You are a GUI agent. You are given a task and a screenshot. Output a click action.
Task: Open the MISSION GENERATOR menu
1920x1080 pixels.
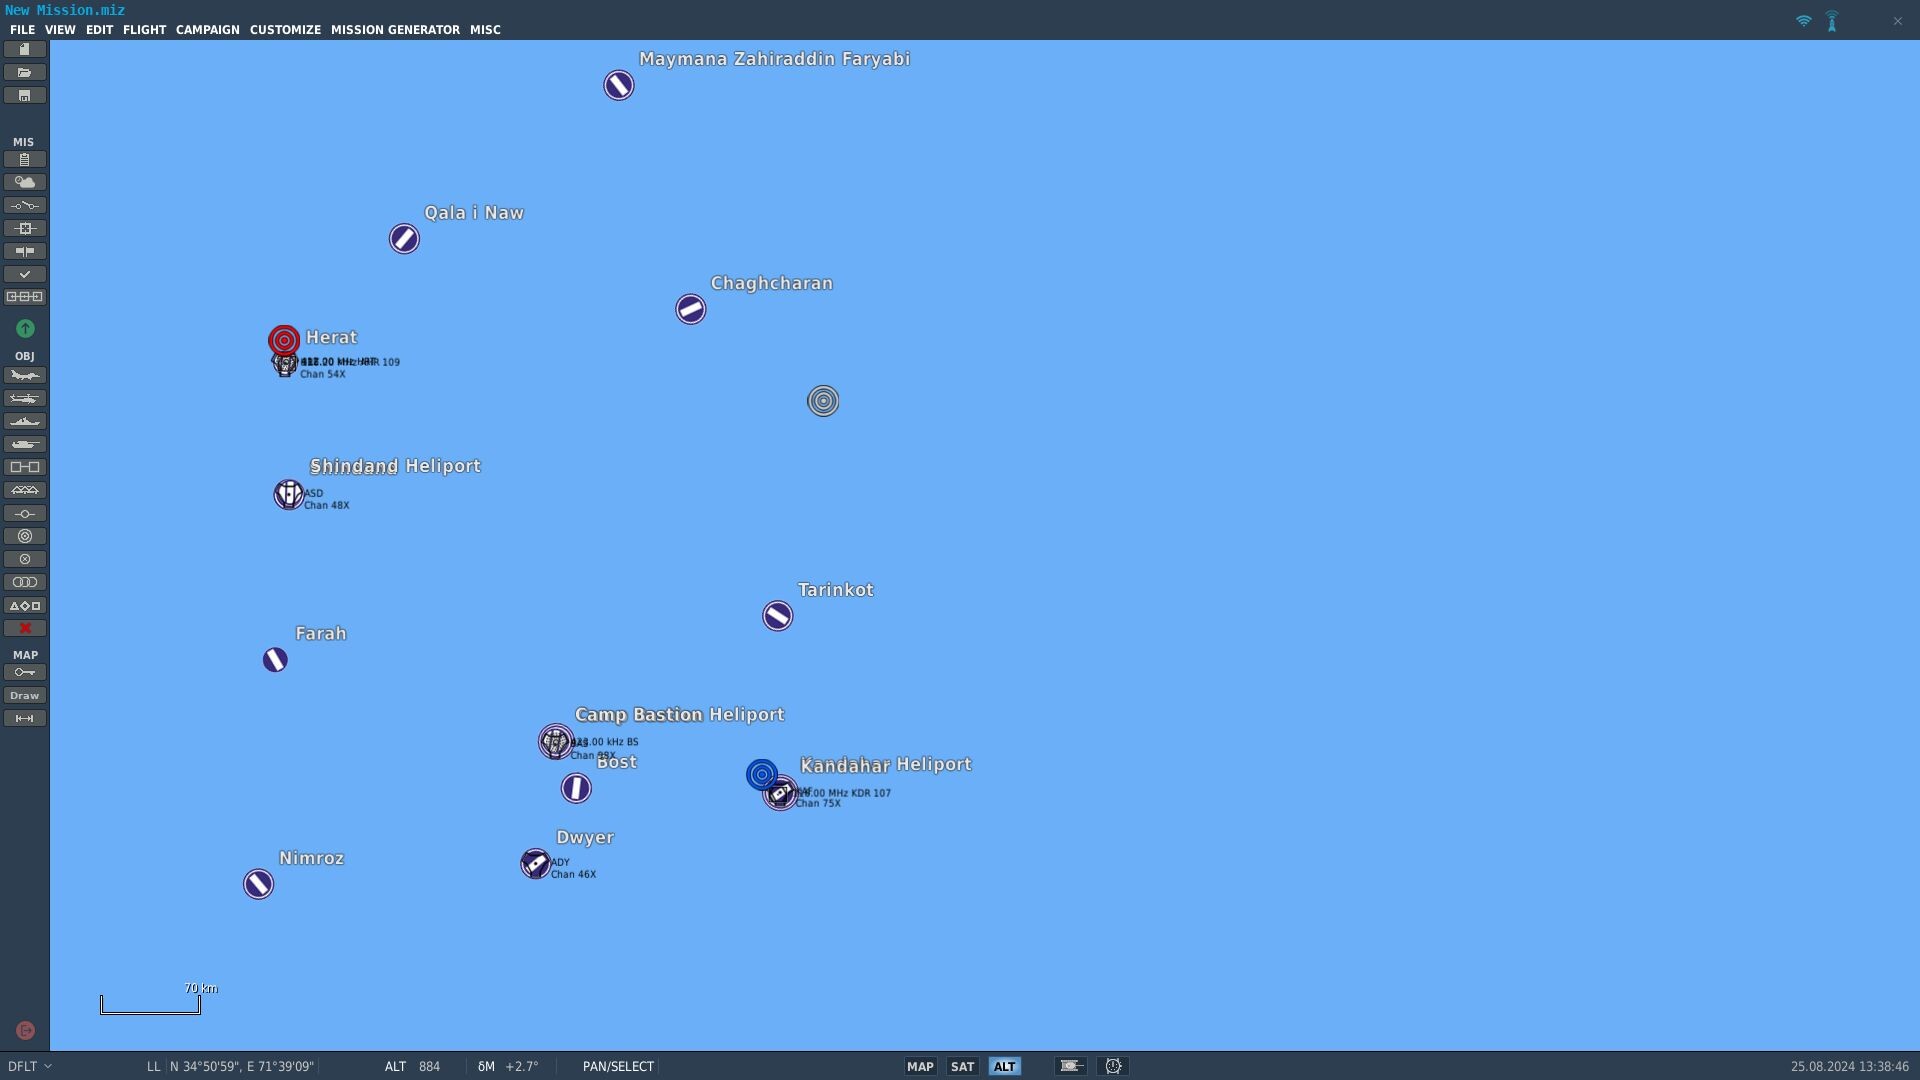pyautogui.click(x=395, y=30)
